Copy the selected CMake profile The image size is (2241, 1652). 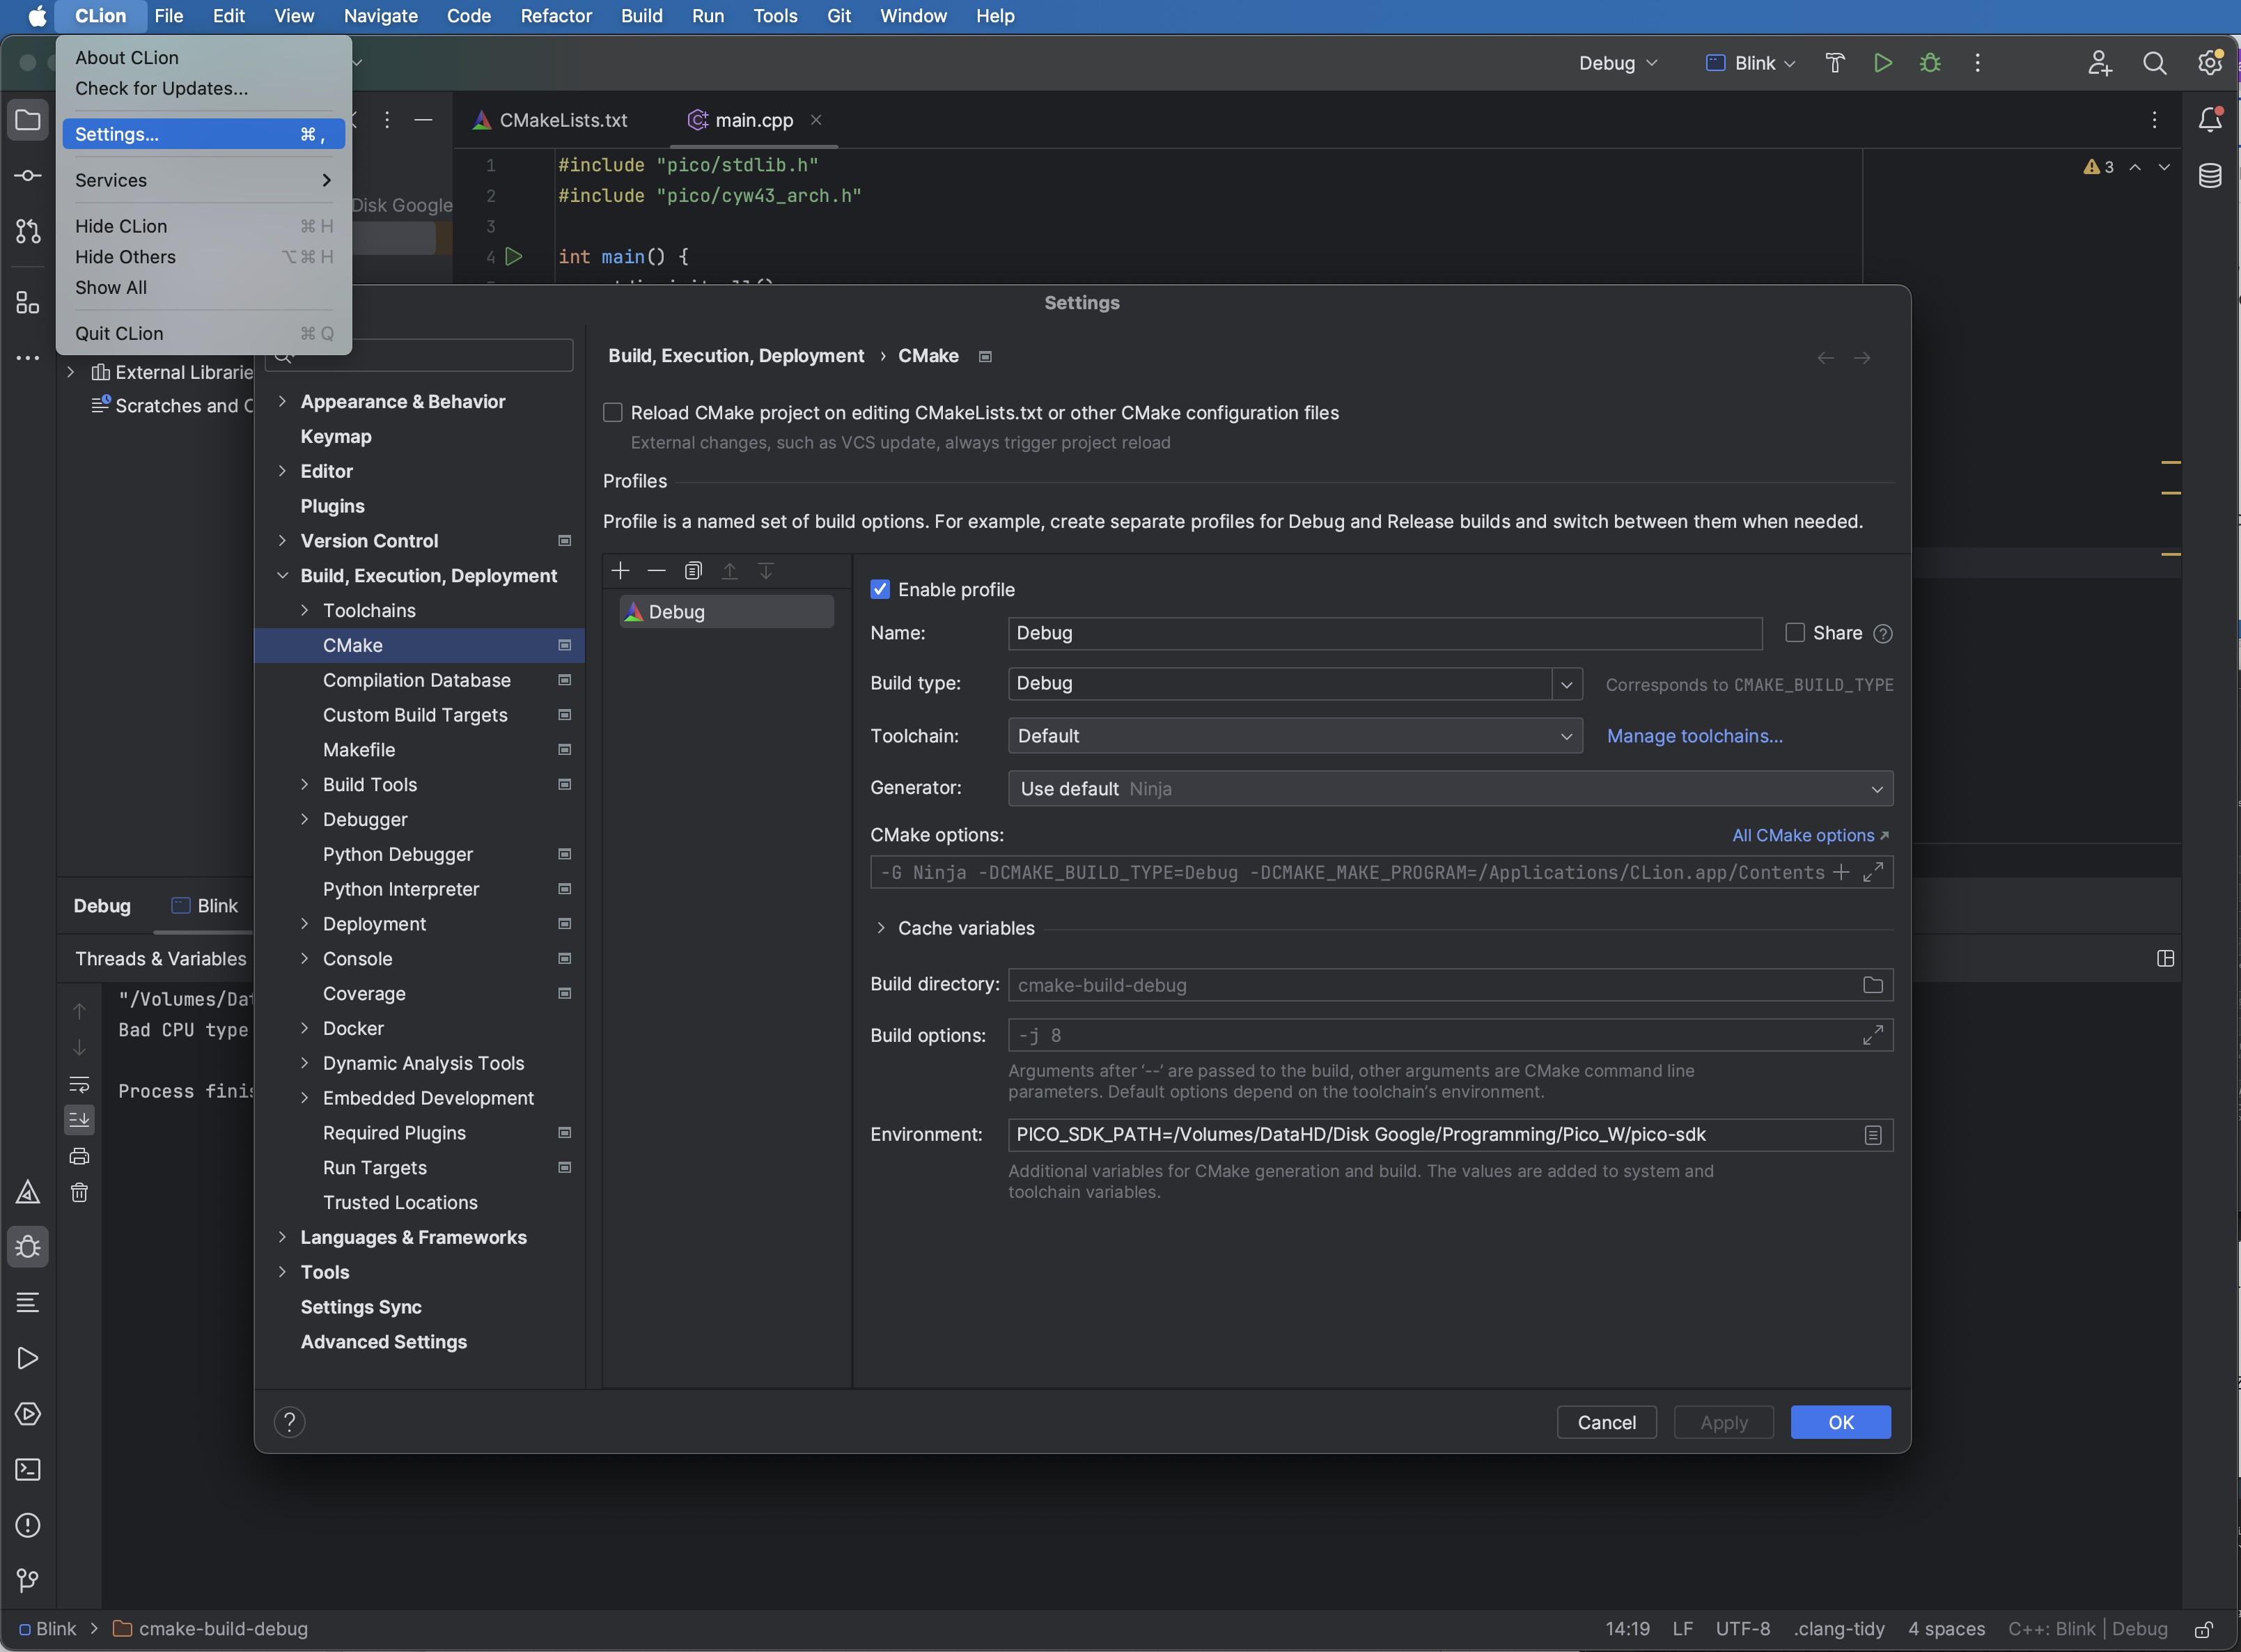[693, 570]
